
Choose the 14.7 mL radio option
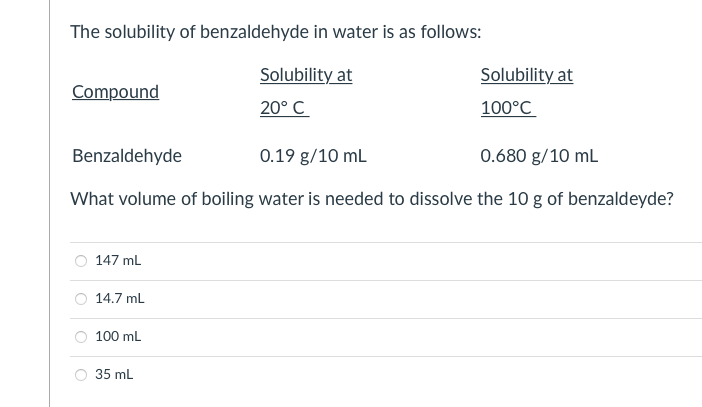tap(81, 299)
